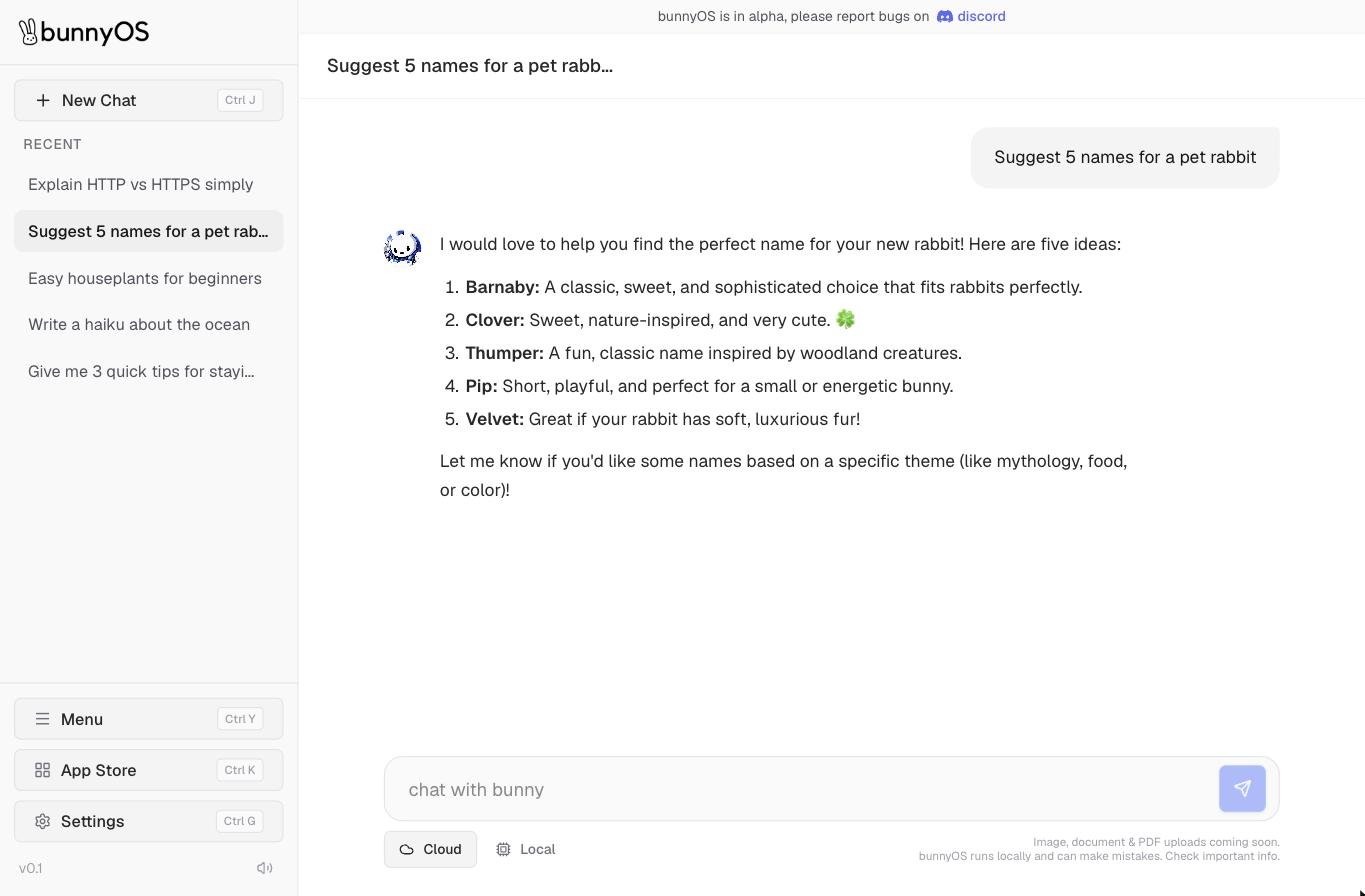Open chat Explain HTTP vs HTTPS simply
This screenshot has width=1365, height=896.
tap(149, 185)
